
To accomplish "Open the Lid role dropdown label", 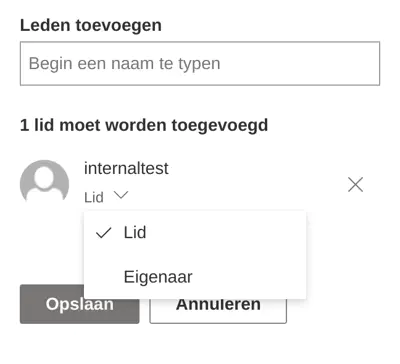I will 94,197.
